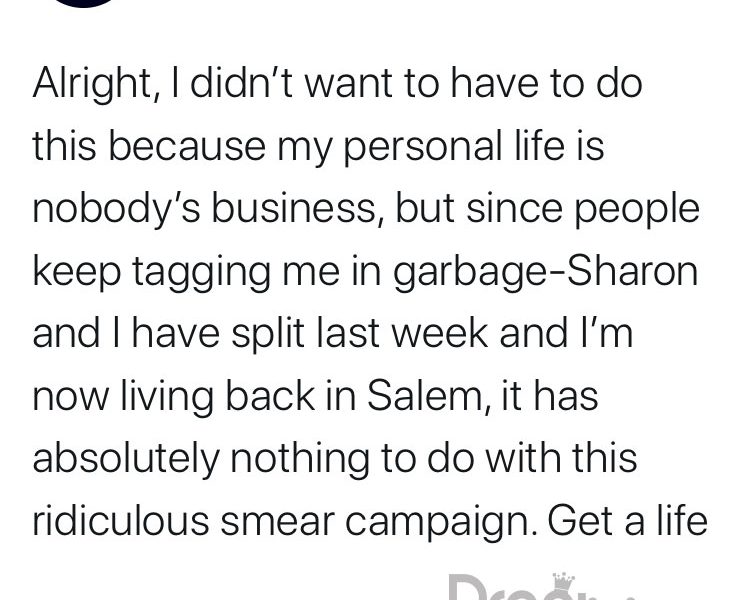Click the word "living" in the post
Image resolution: width=750 pixels, height=600 pixels.
(166, 397)
